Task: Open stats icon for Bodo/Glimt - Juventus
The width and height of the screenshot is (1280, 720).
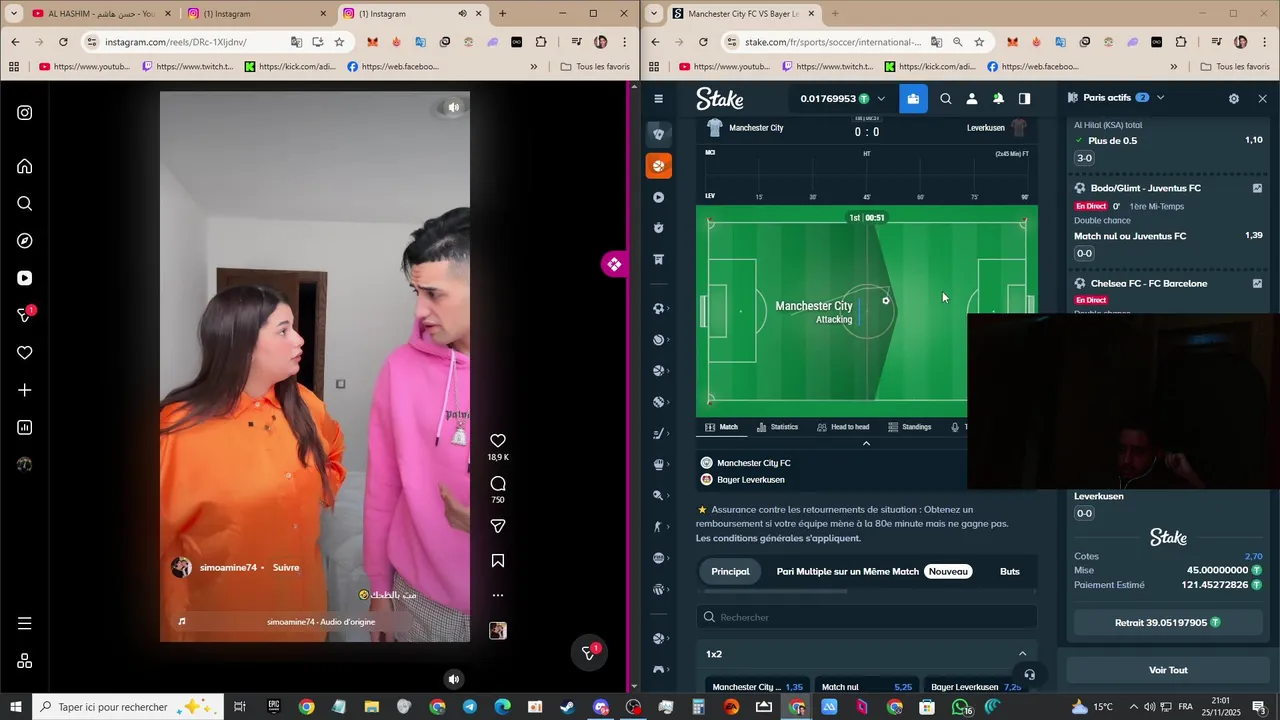Action: coord(1257,188)
